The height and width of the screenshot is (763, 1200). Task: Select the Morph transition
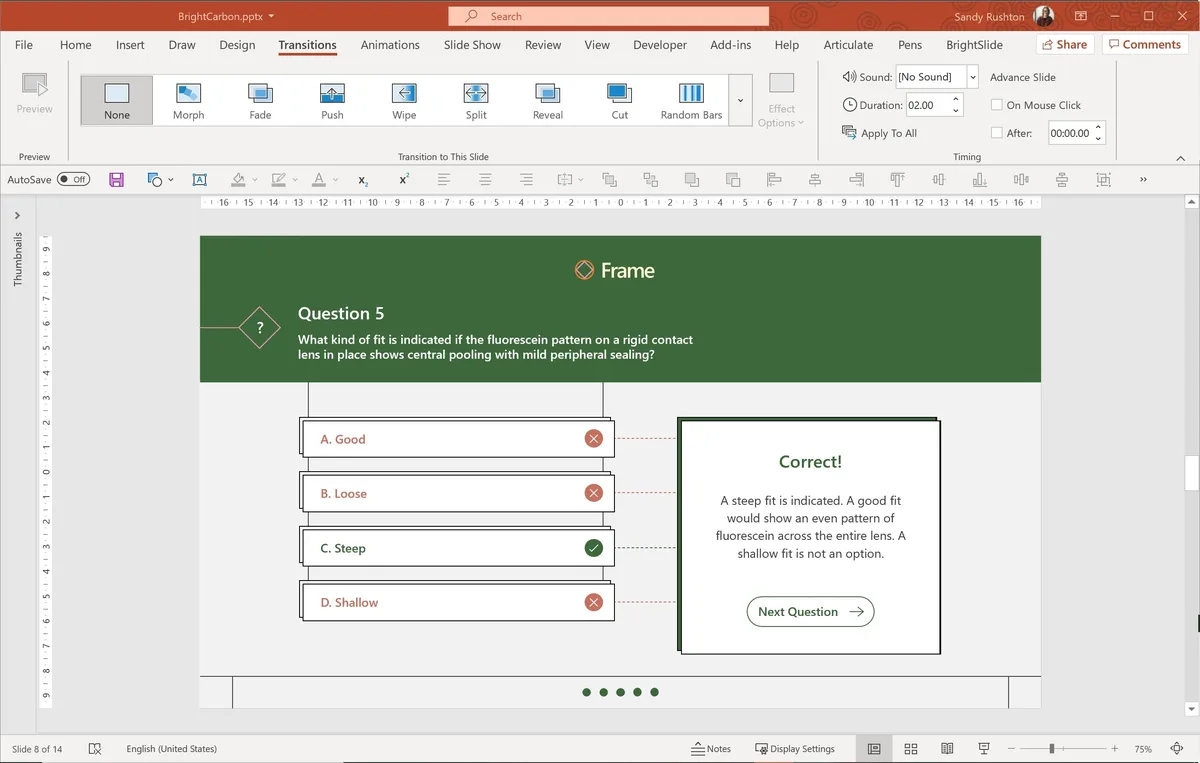[x=188, y=100]
